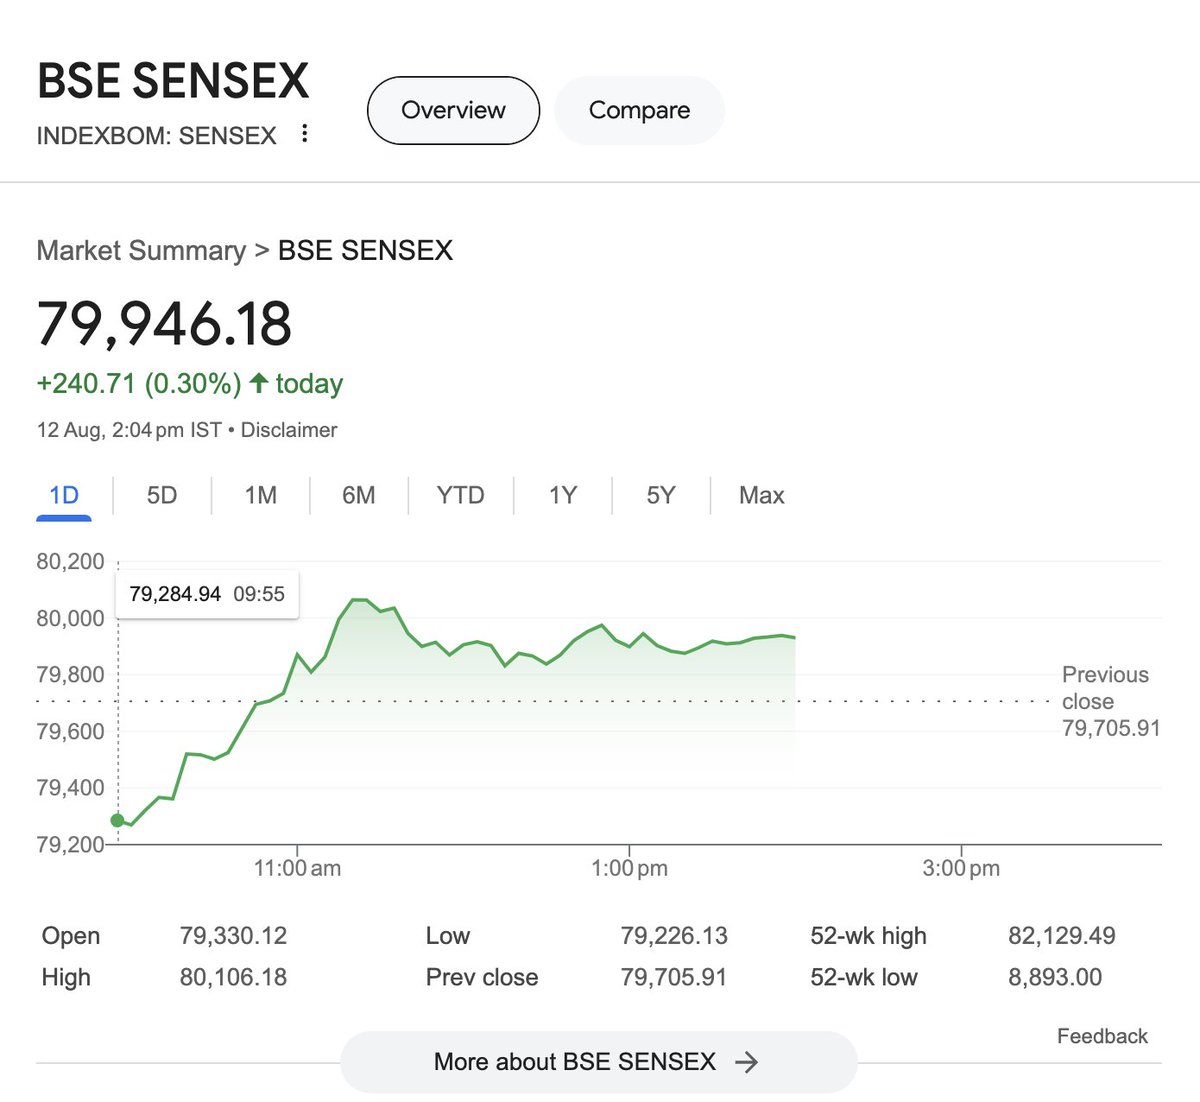Click the 52-wk low label
Viewport: 1200px width, 1102px height.
click(864, 977)
